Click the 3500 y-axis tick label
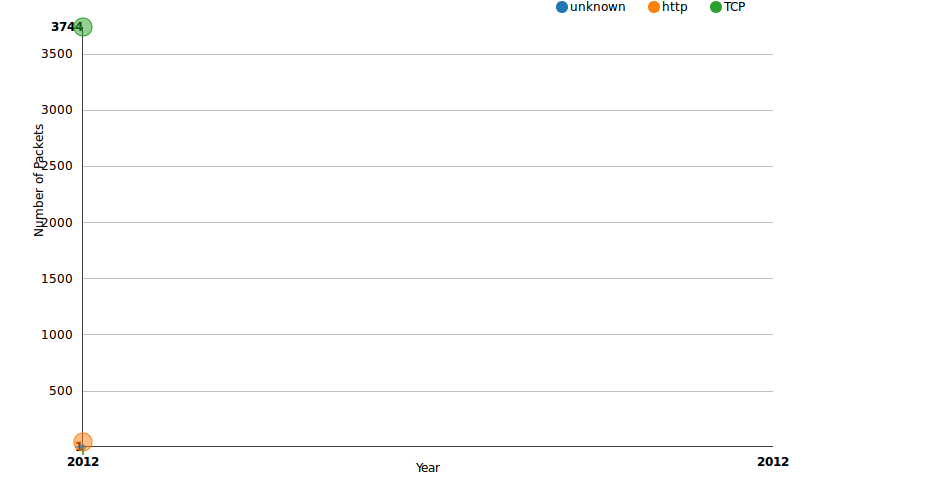Image resolution: width=932 pixels, height=483 pixels. [x=56, y=54]
